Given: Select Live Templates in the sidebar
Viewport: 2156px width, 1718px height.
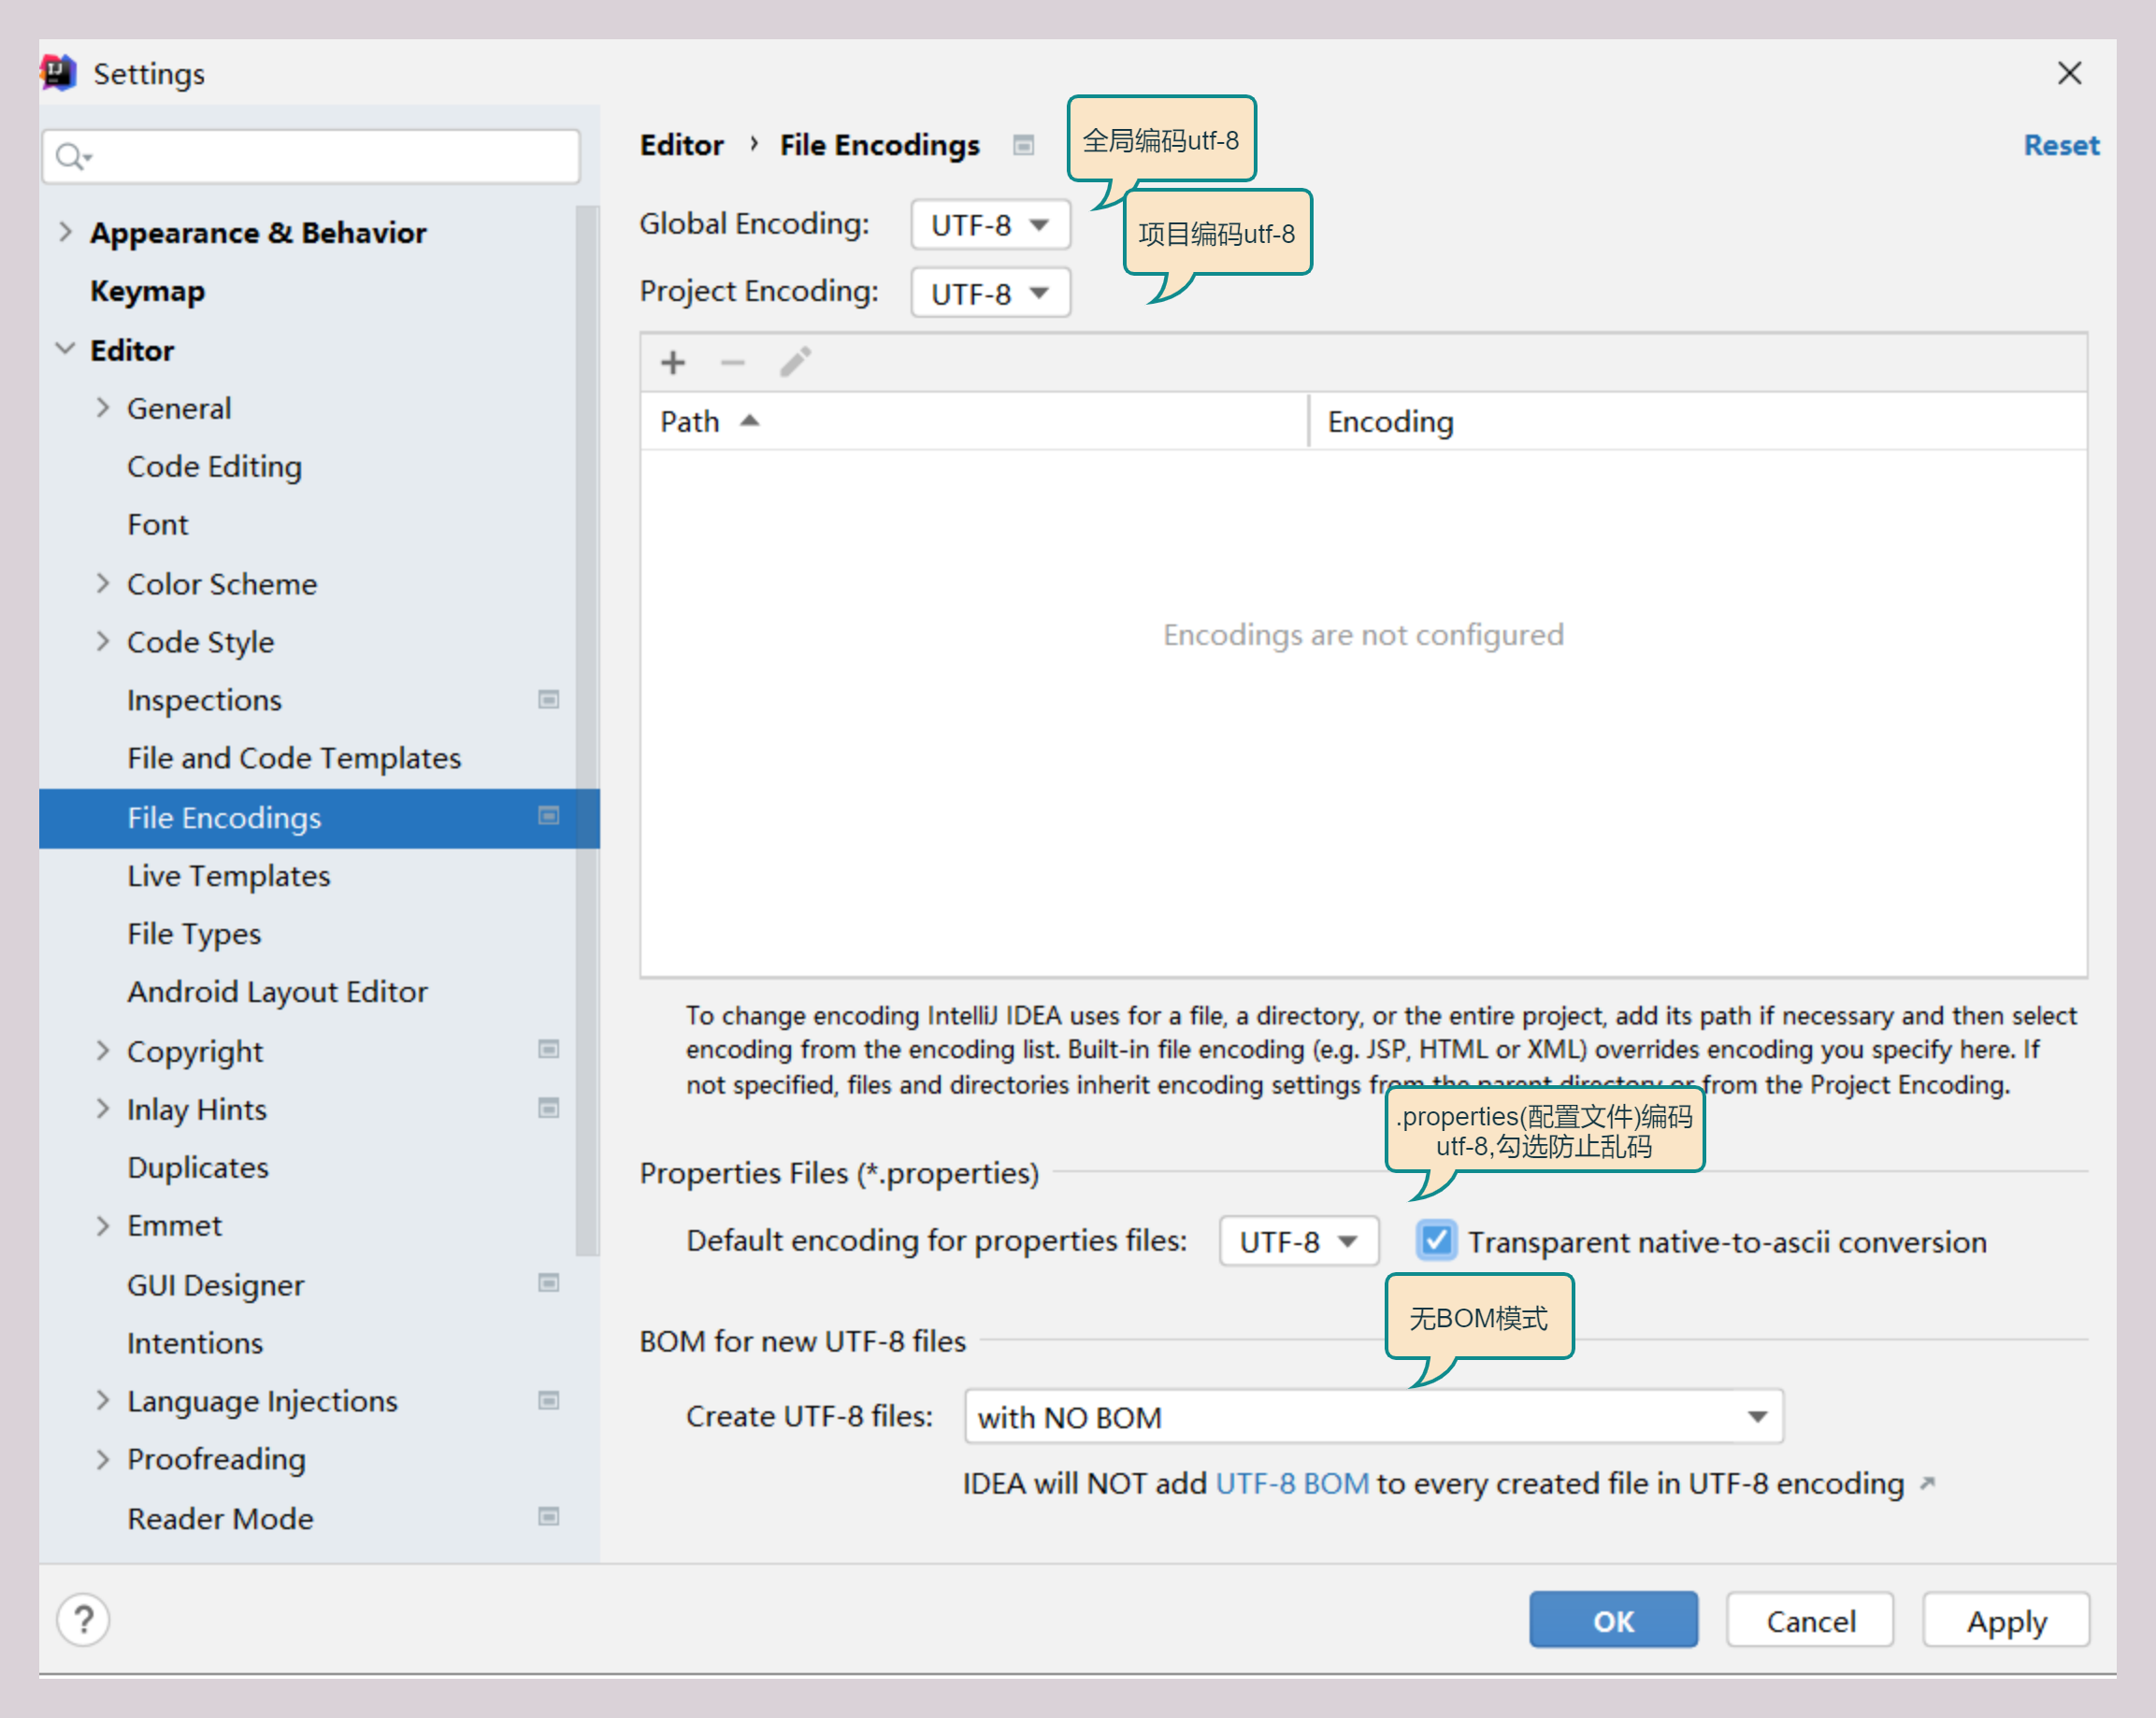Looking at the screenshot, I should tap(228, 876).
